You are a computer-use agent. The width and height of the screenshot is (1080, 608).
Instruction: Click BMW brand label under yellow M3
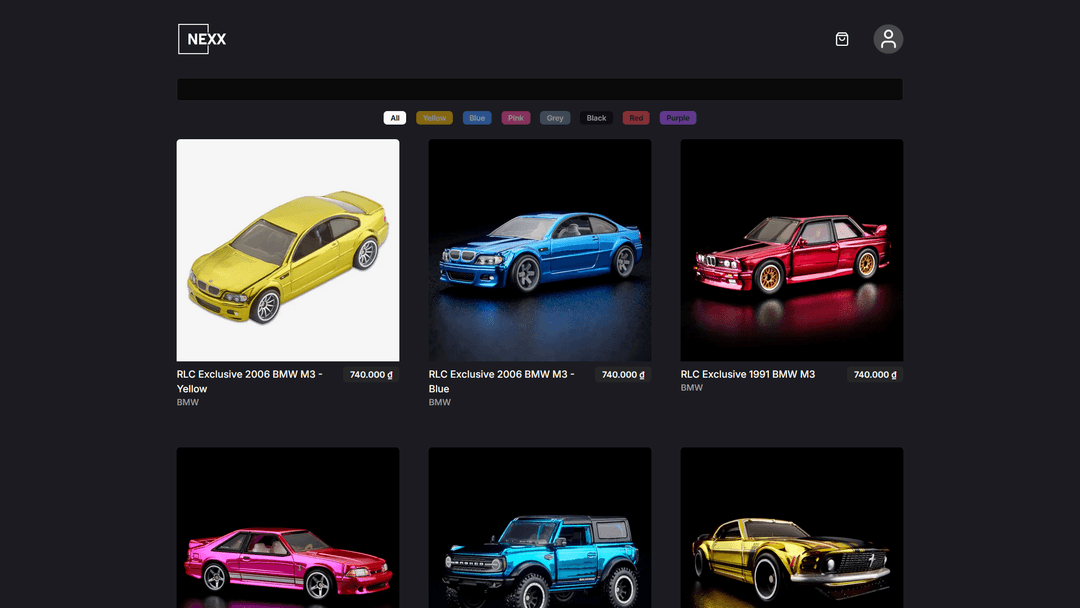click(187, 402)
